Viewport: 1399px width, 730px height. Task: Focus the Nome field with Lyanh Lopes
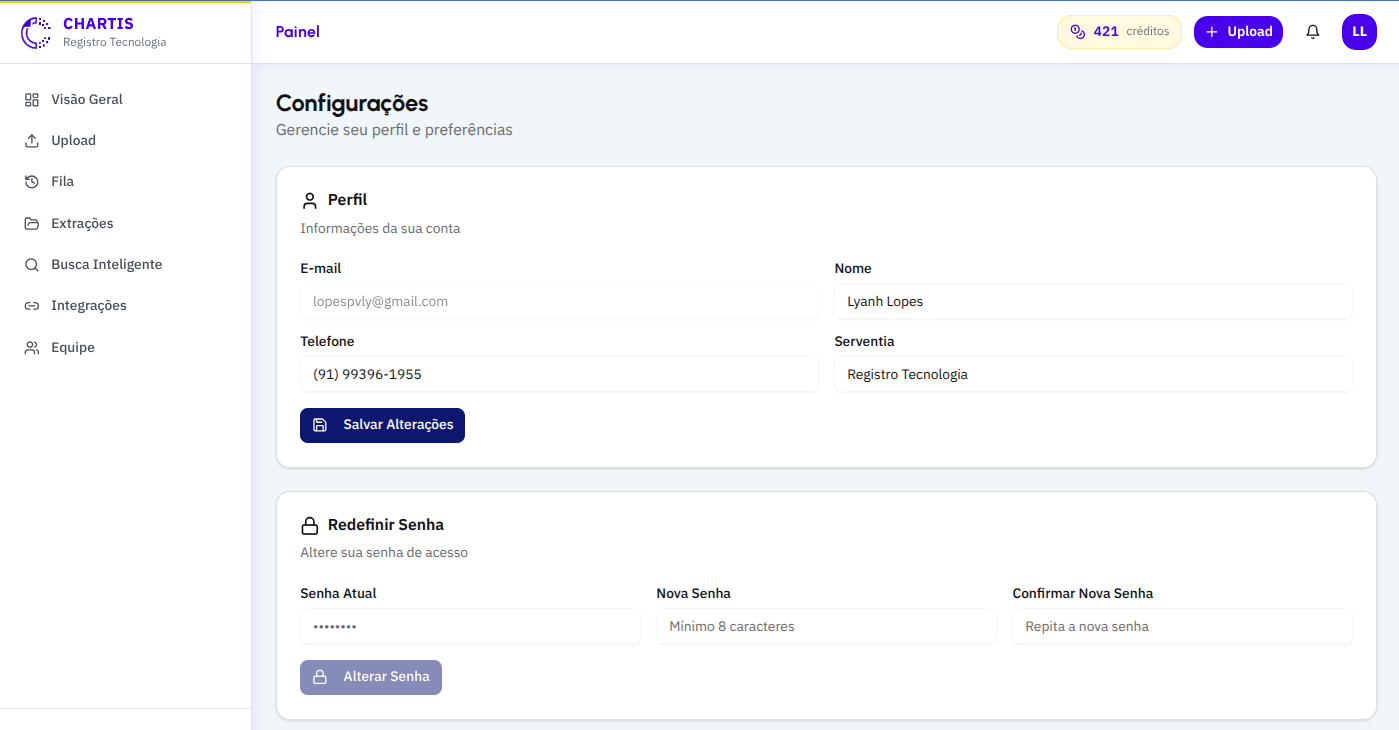(x=1093, y=302)
